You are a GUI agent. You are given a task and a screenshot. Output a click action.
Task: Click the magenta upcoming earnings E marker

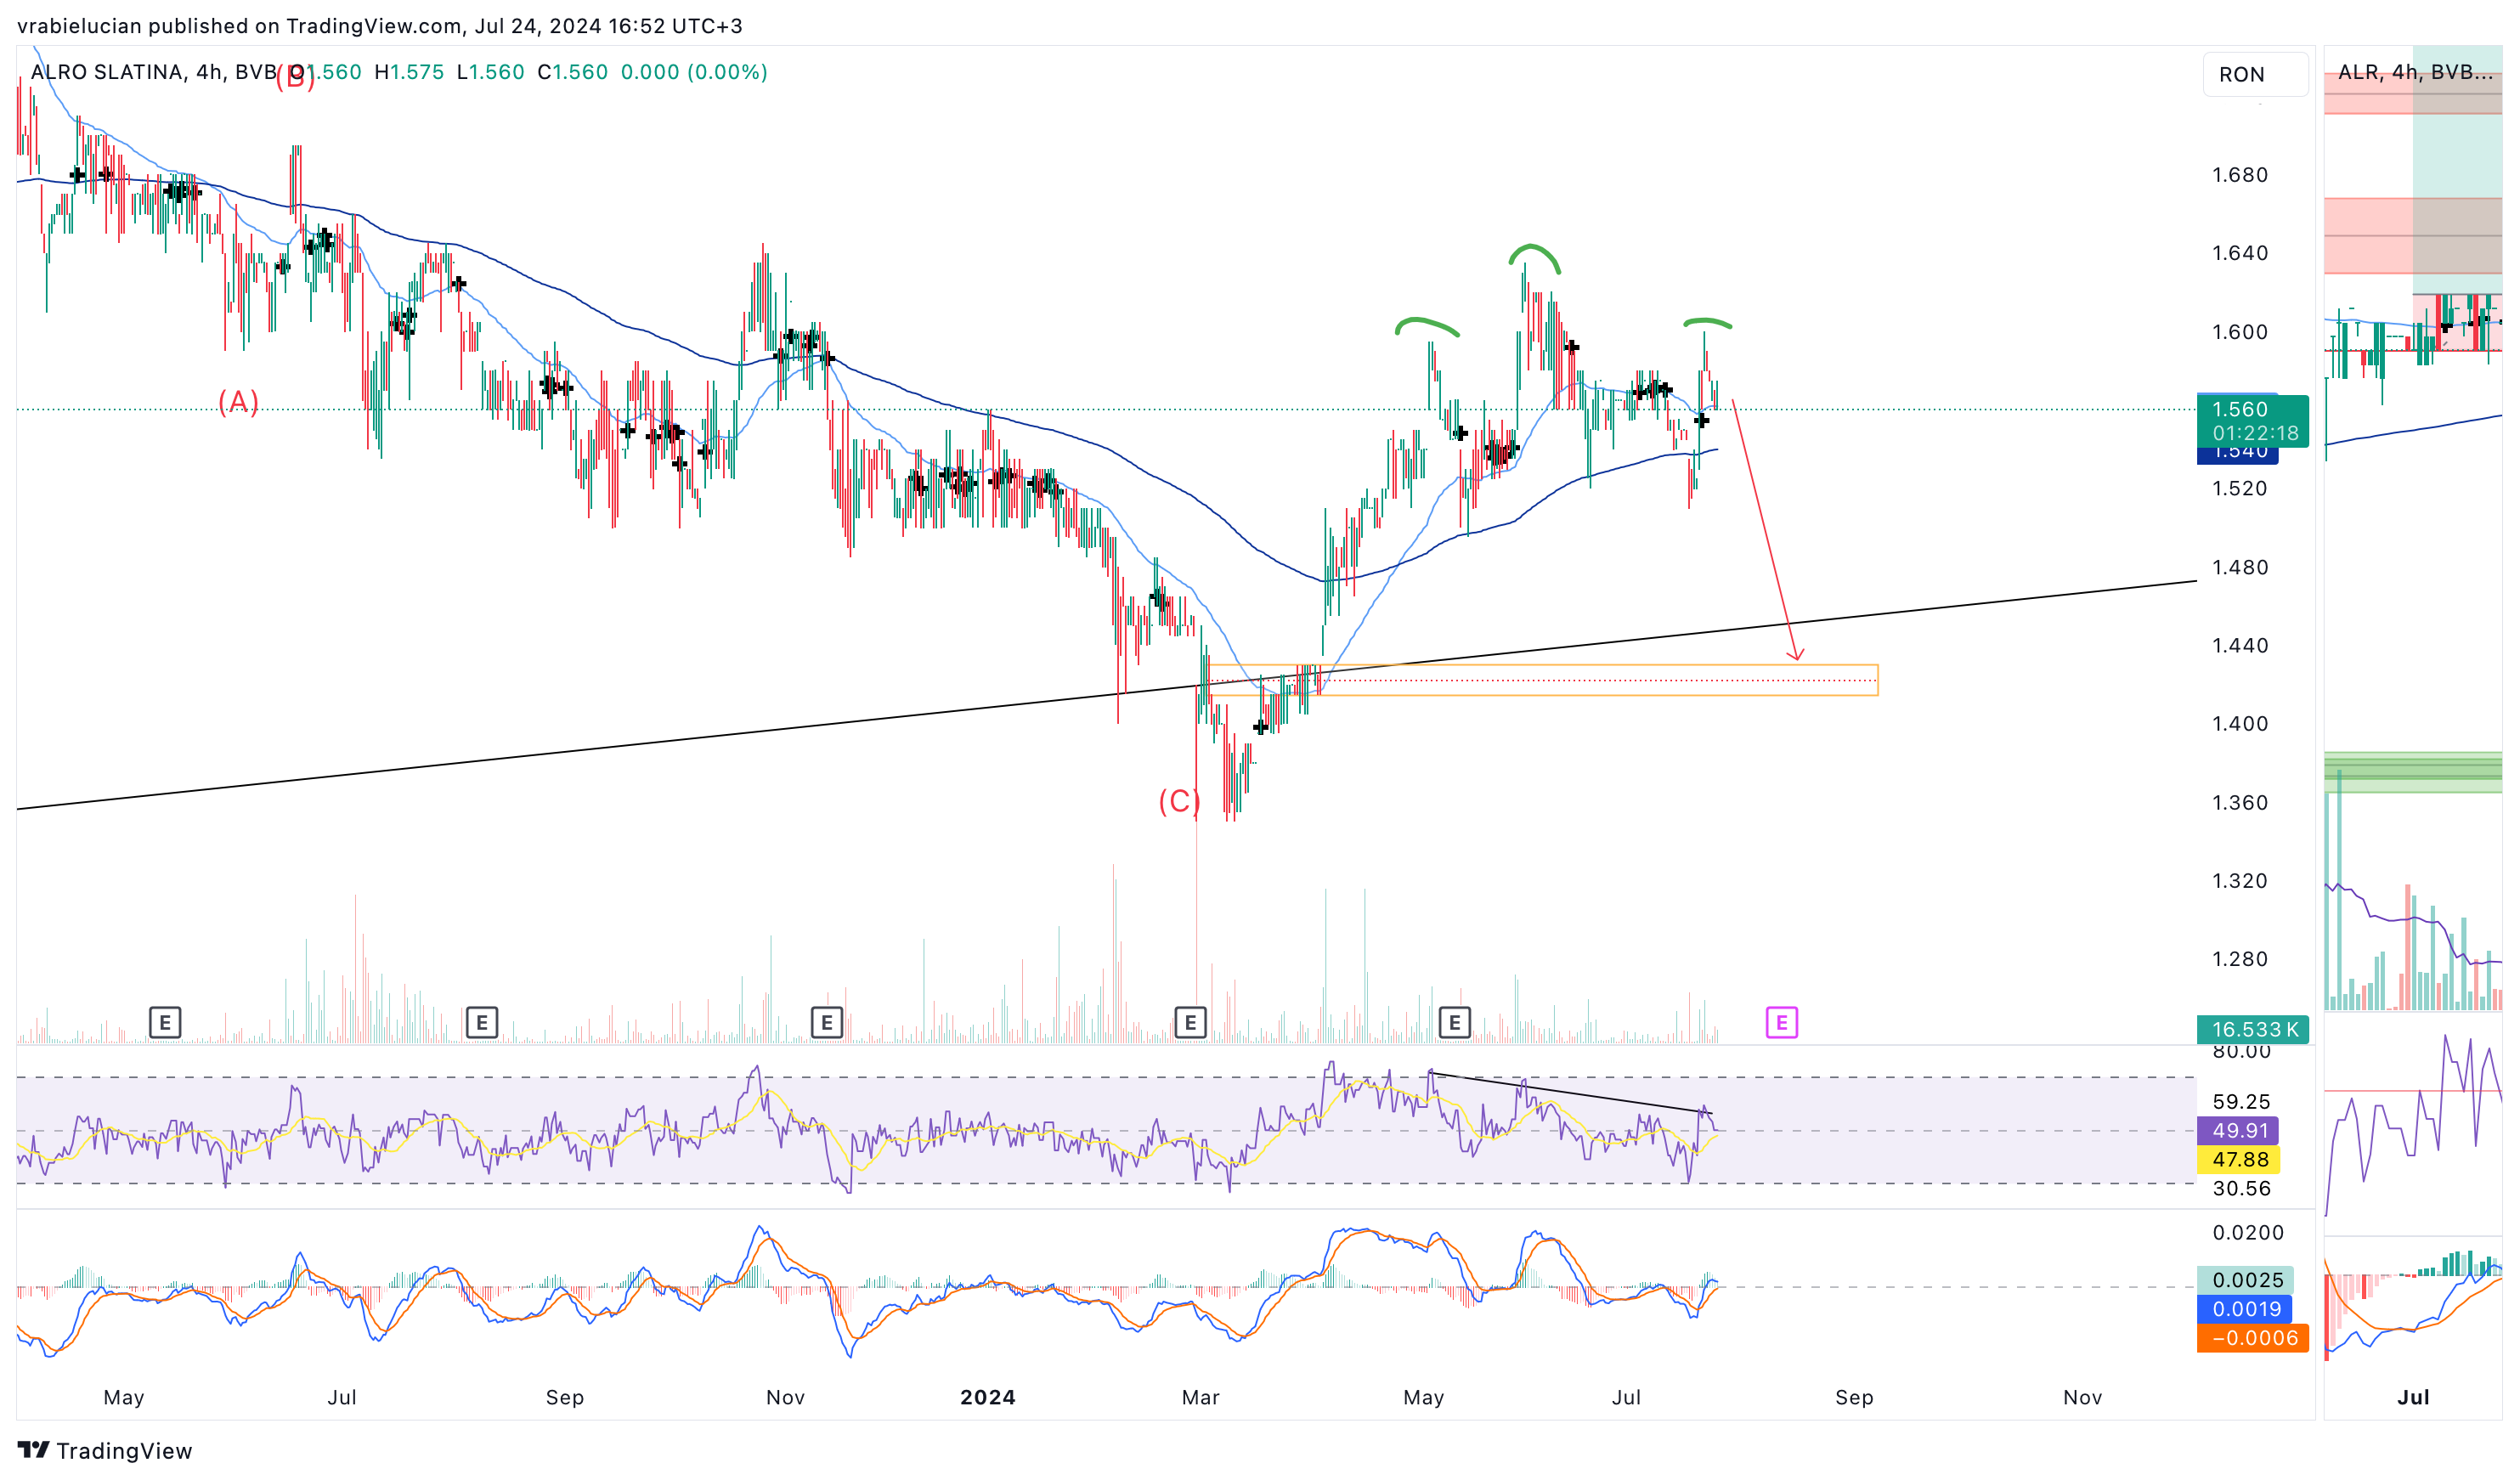(1782, 1023)
